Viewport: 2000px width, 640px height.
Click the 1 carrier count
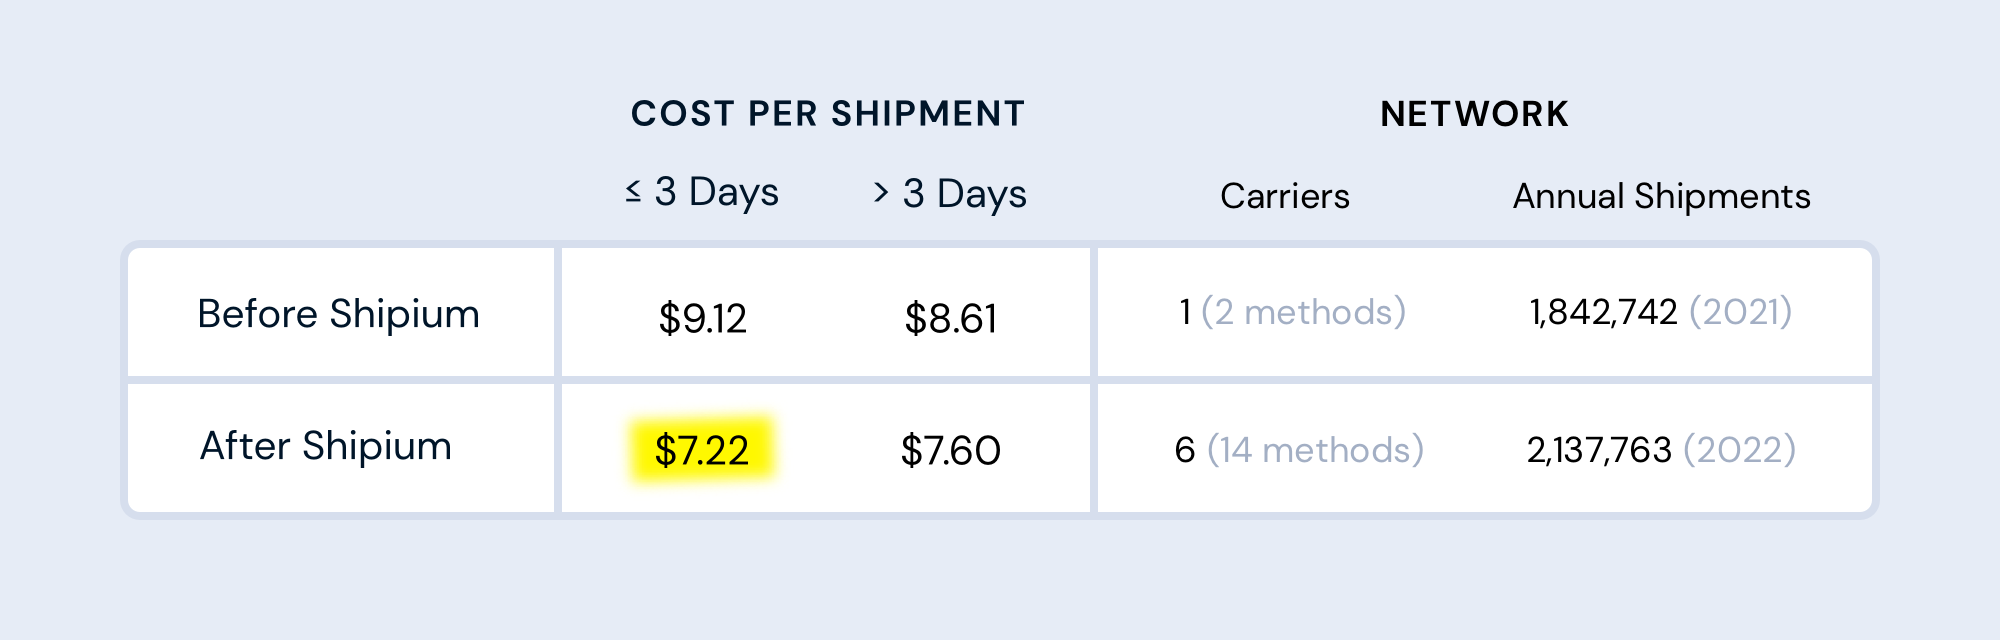[1185, 312]
